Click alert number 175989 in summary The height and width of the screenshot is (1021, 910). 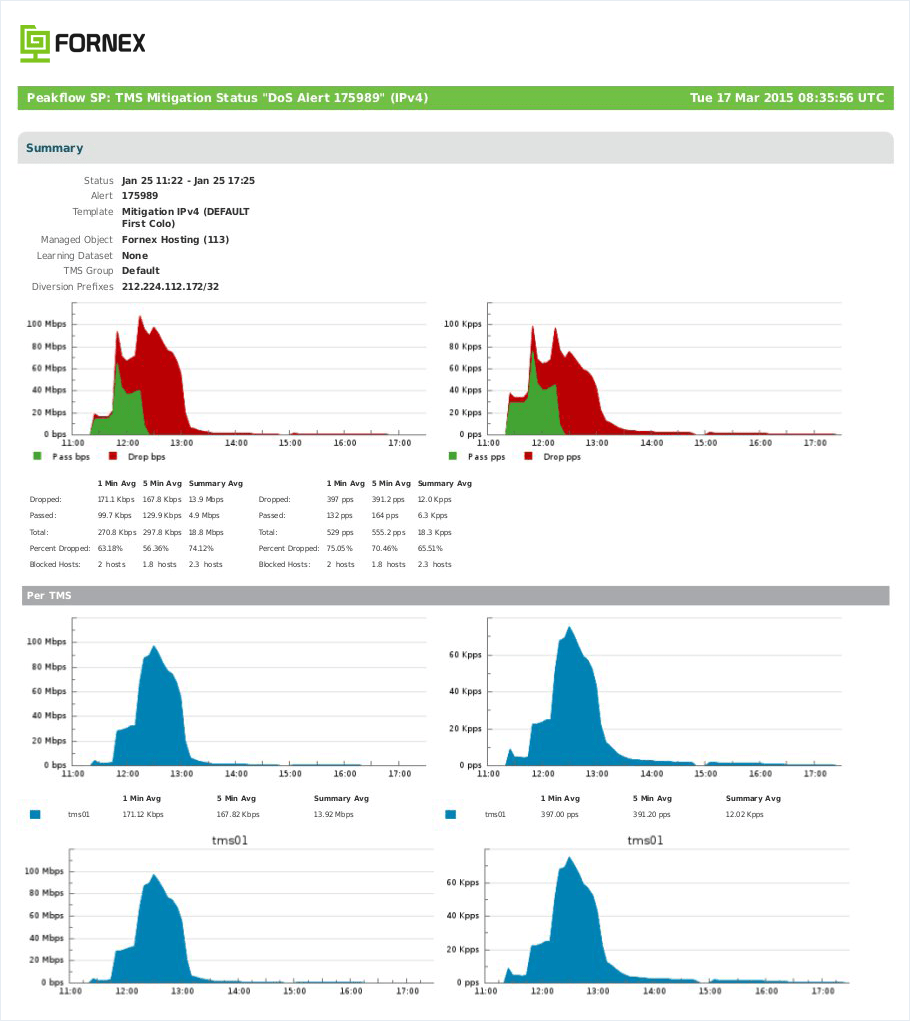tap(140, 195)
